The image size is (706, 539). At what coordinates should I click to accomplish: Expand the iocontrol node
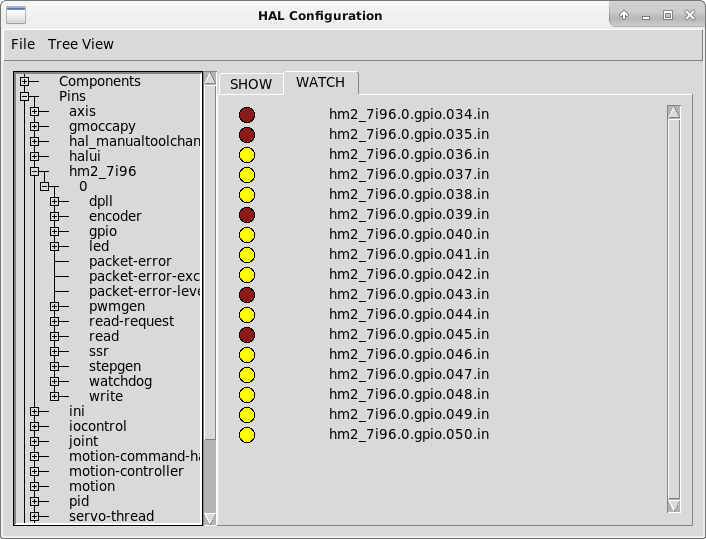(35, 426)
